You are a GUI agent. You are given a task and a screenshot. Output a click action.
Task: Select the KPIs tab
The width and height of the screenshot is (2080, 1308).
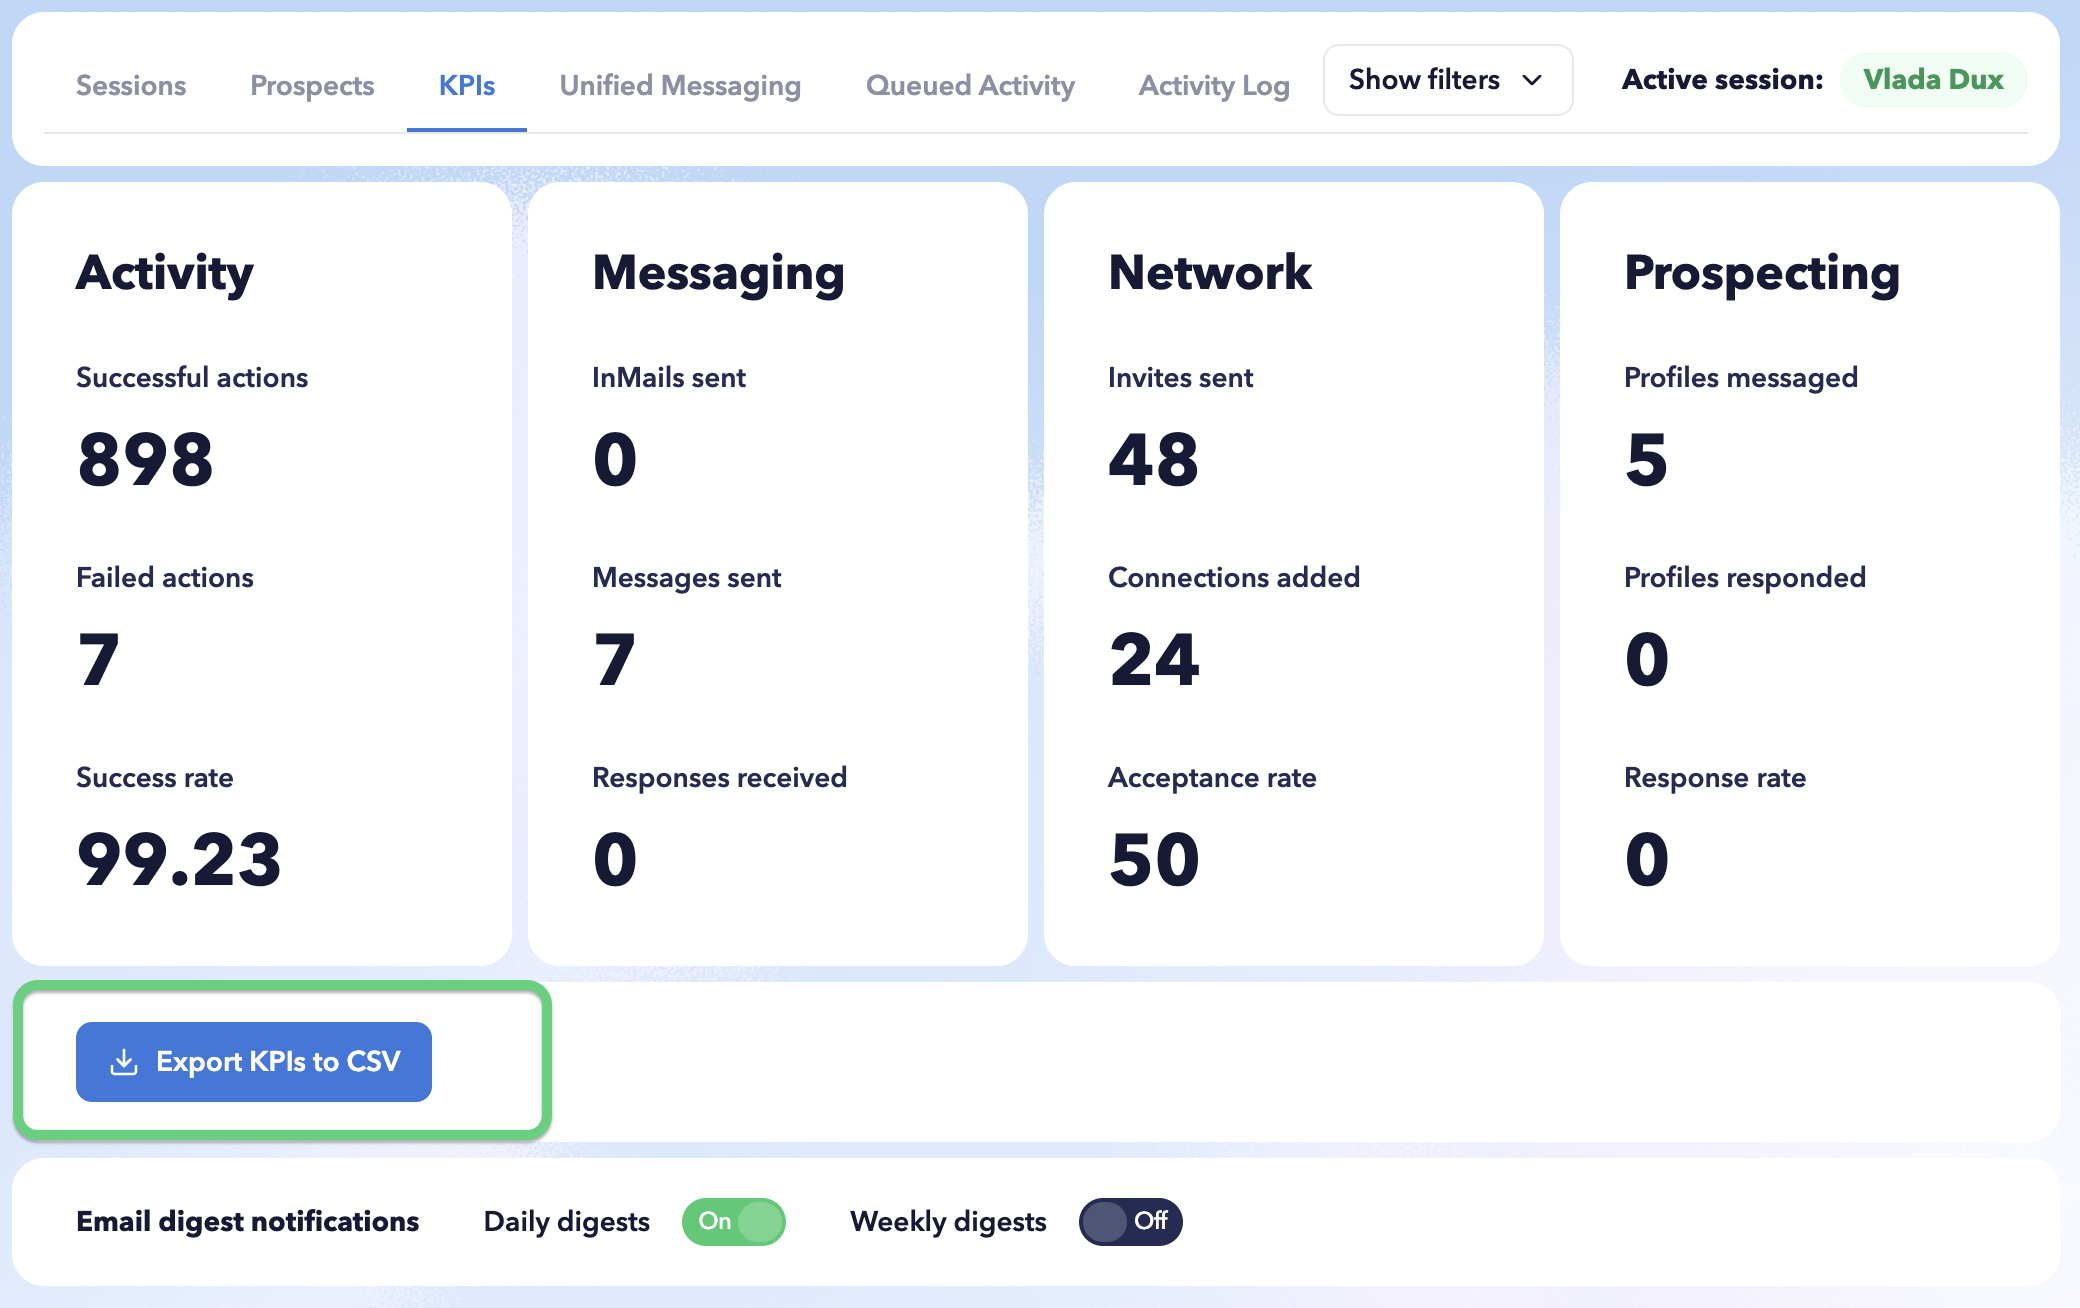467,86
